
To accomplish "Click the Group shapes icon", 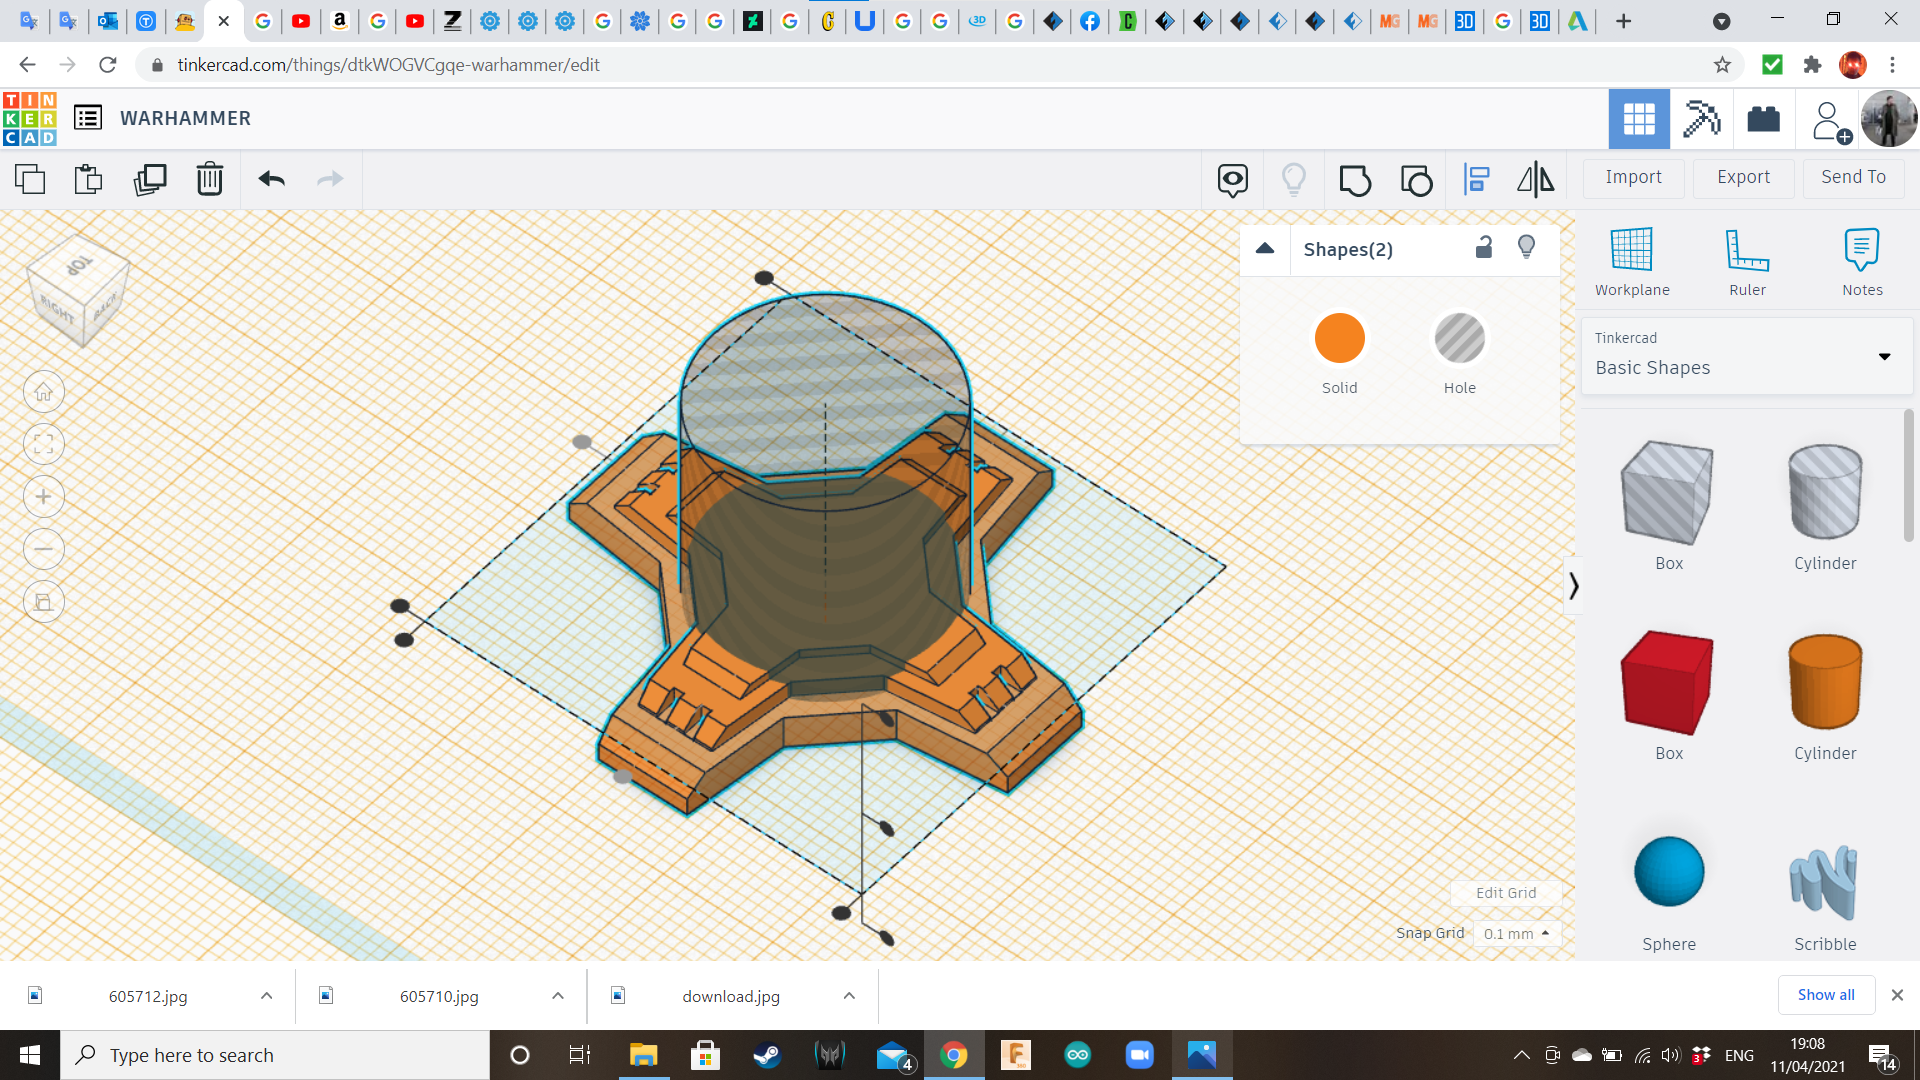I will 1355,180.
